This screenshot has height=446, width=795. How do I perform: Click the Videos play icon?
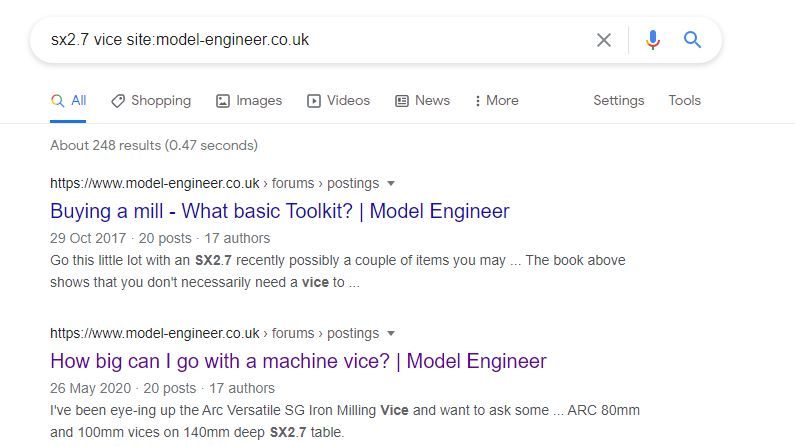click(x=314, y=101)
